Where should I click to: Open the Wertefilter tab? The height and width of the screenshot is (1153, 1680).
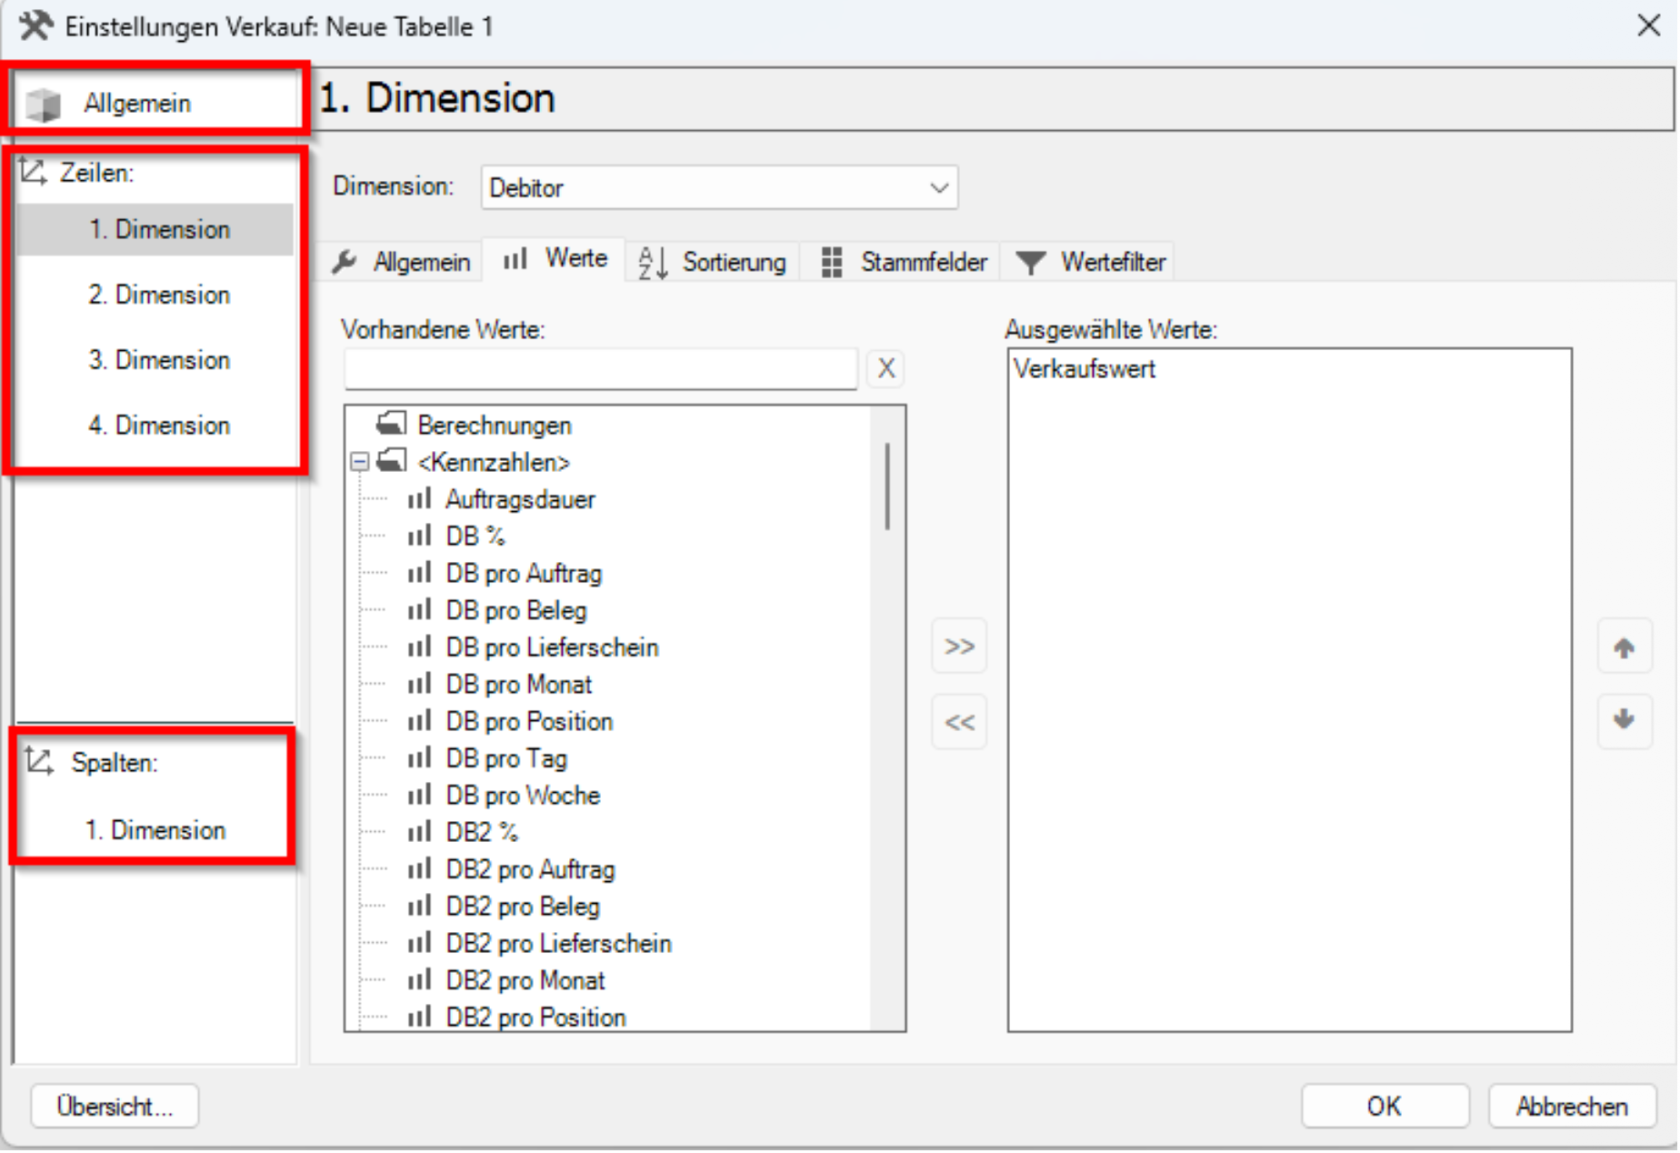(x=1090, y=262)
